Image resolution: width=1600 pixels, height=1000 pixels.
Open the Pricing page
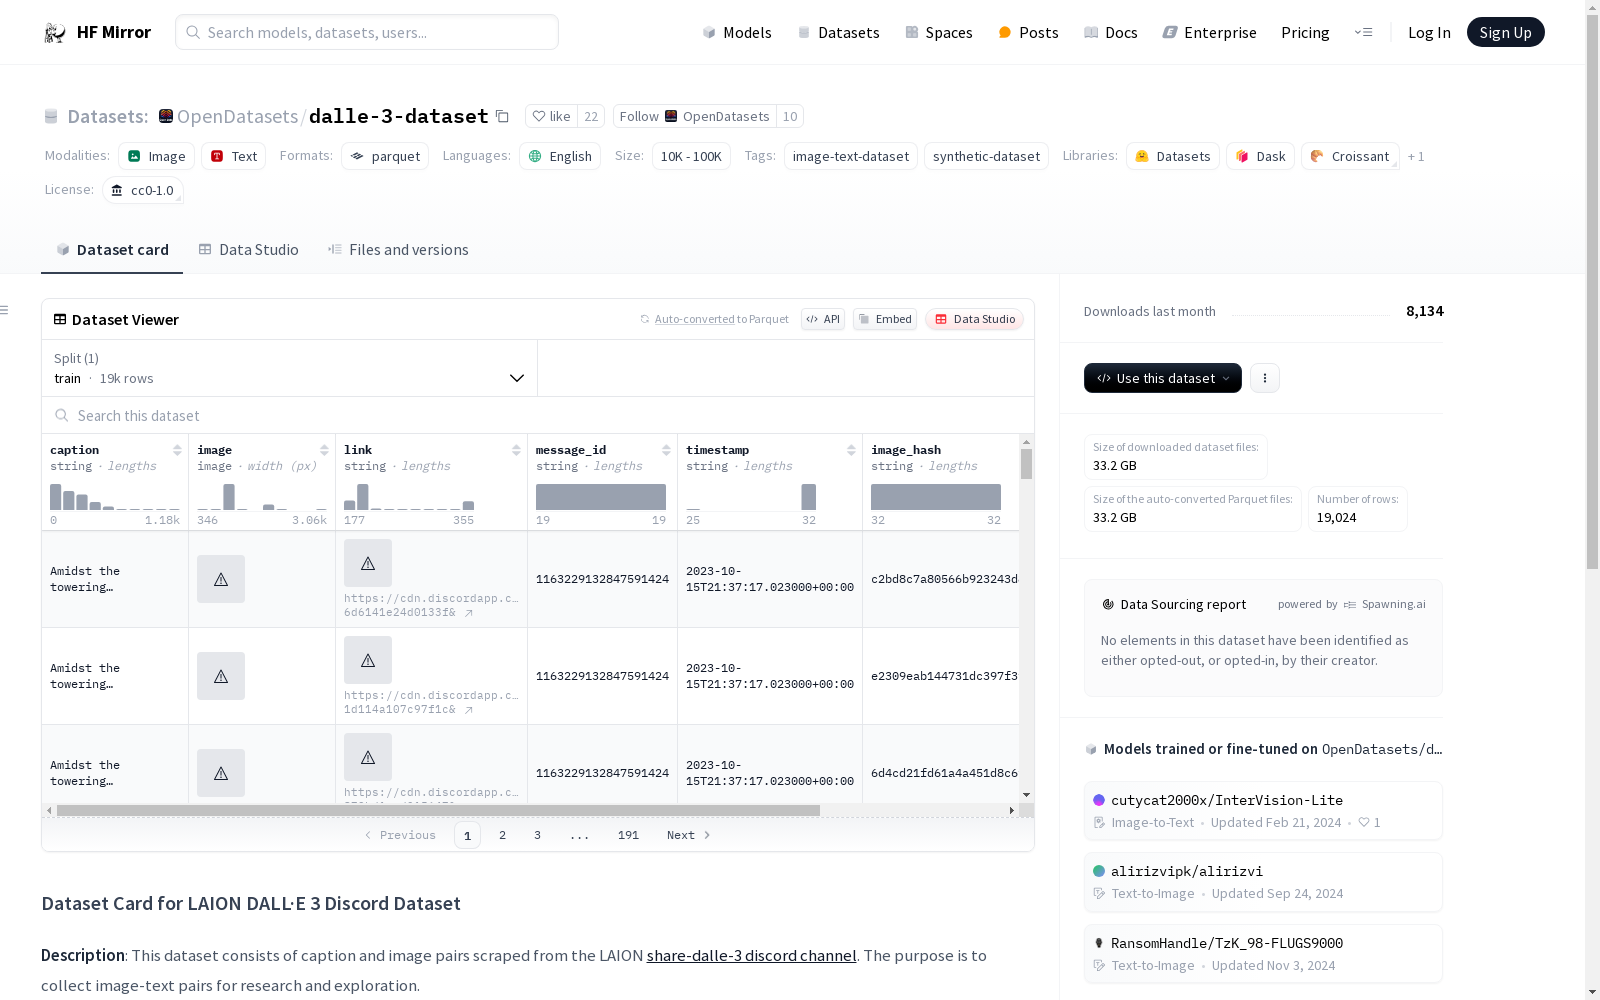point(1305,33)
